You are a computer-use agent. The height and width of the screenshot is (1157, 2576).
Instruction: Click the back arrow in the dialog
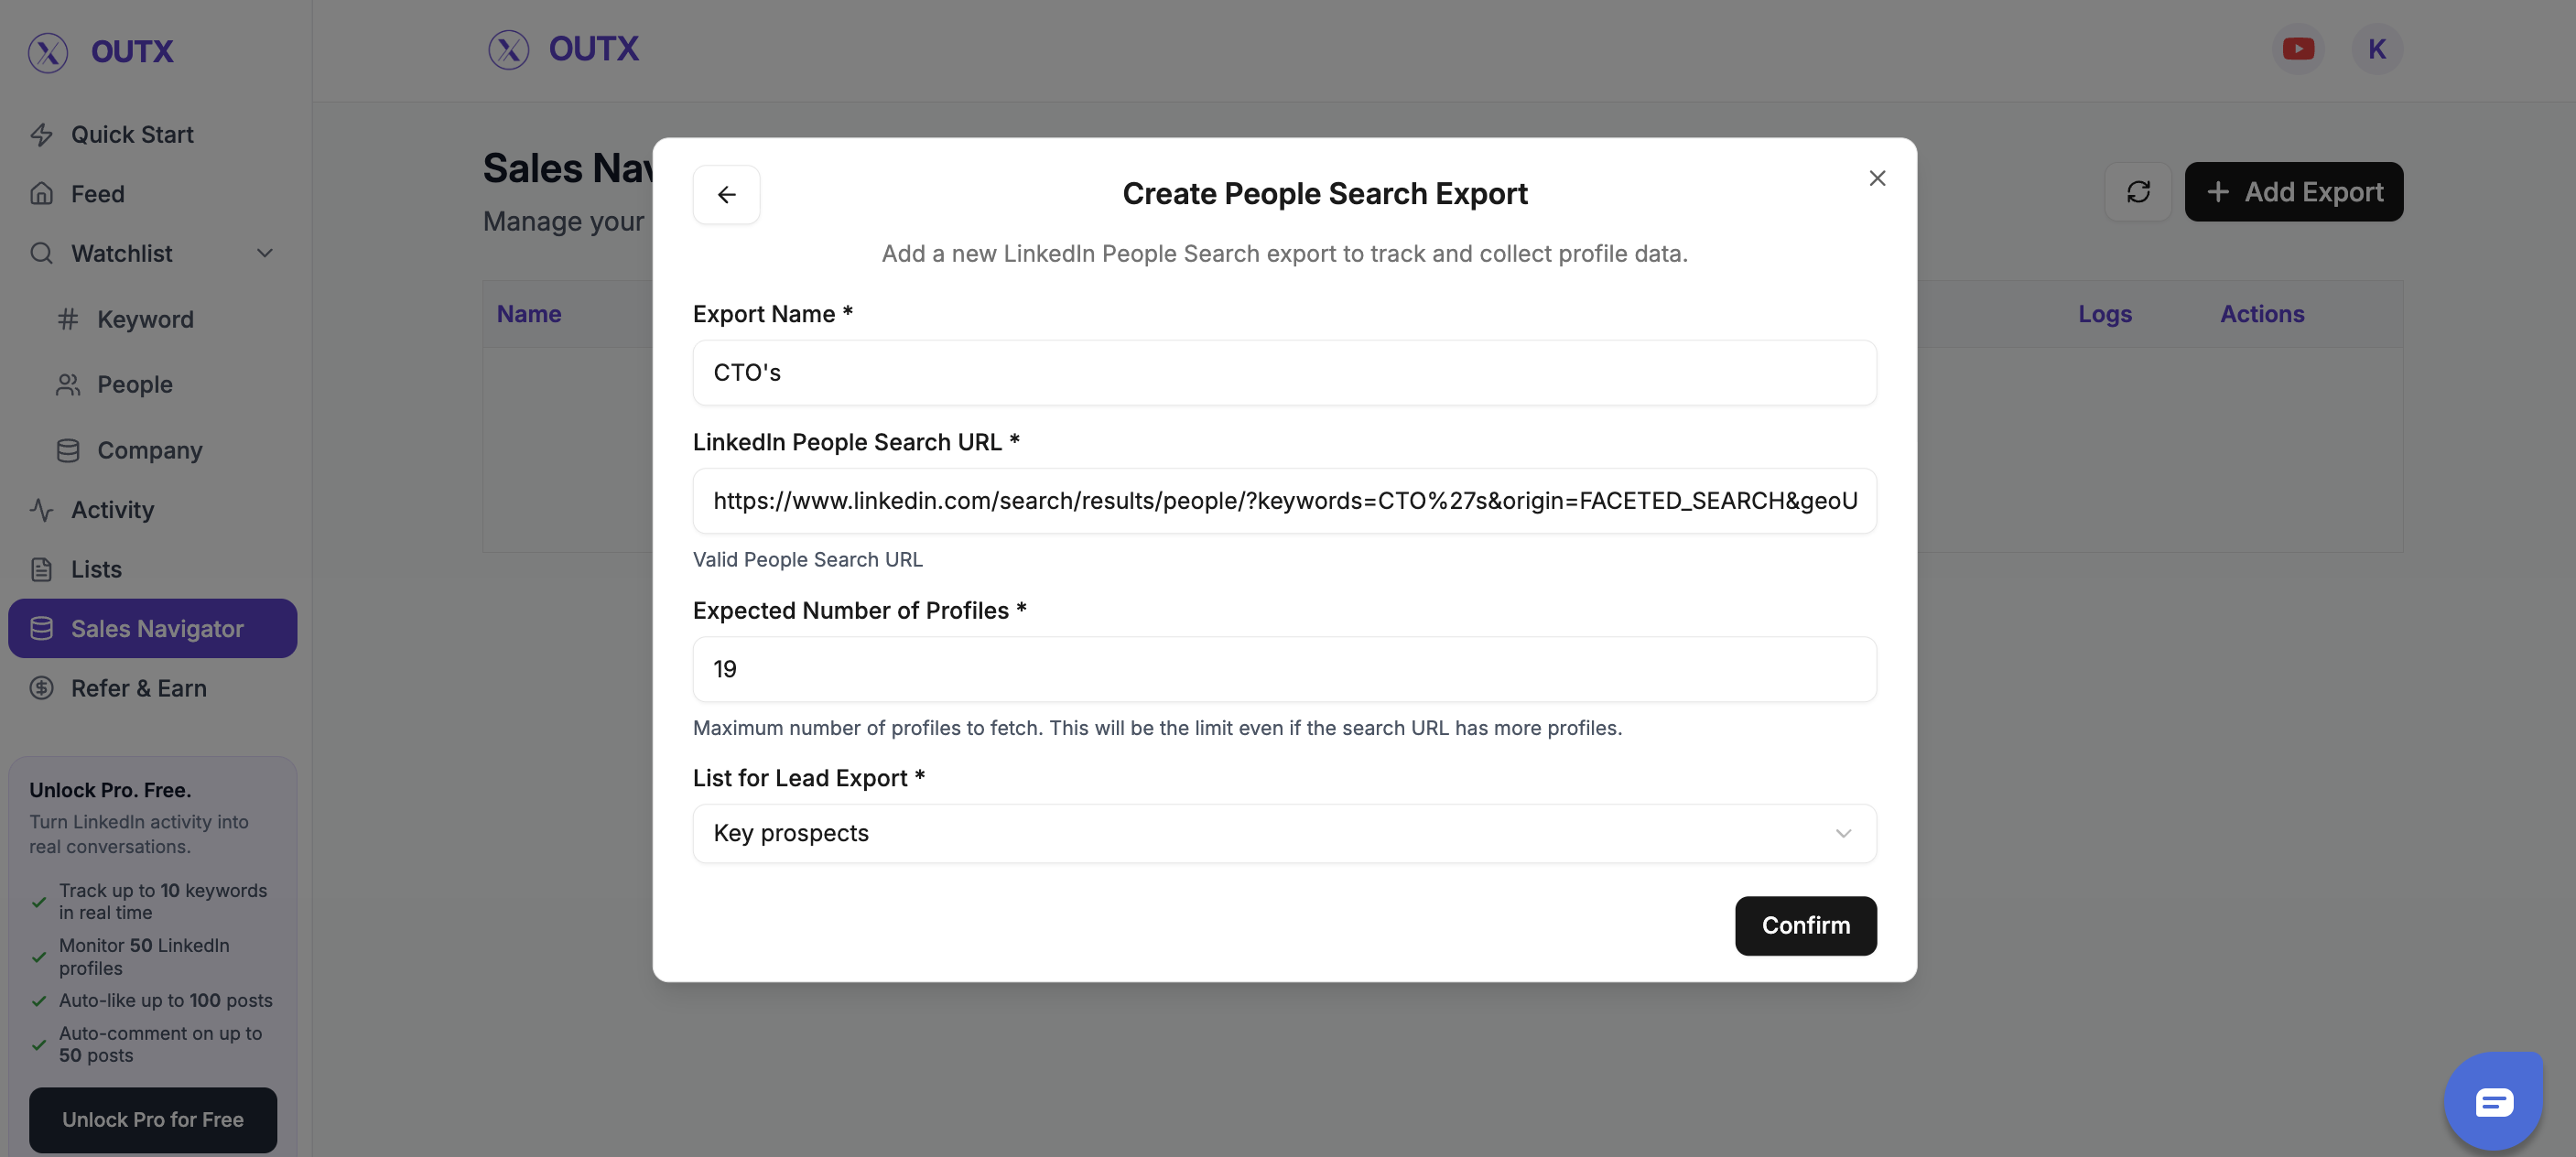pyautogui.click(x=726, y=194)
